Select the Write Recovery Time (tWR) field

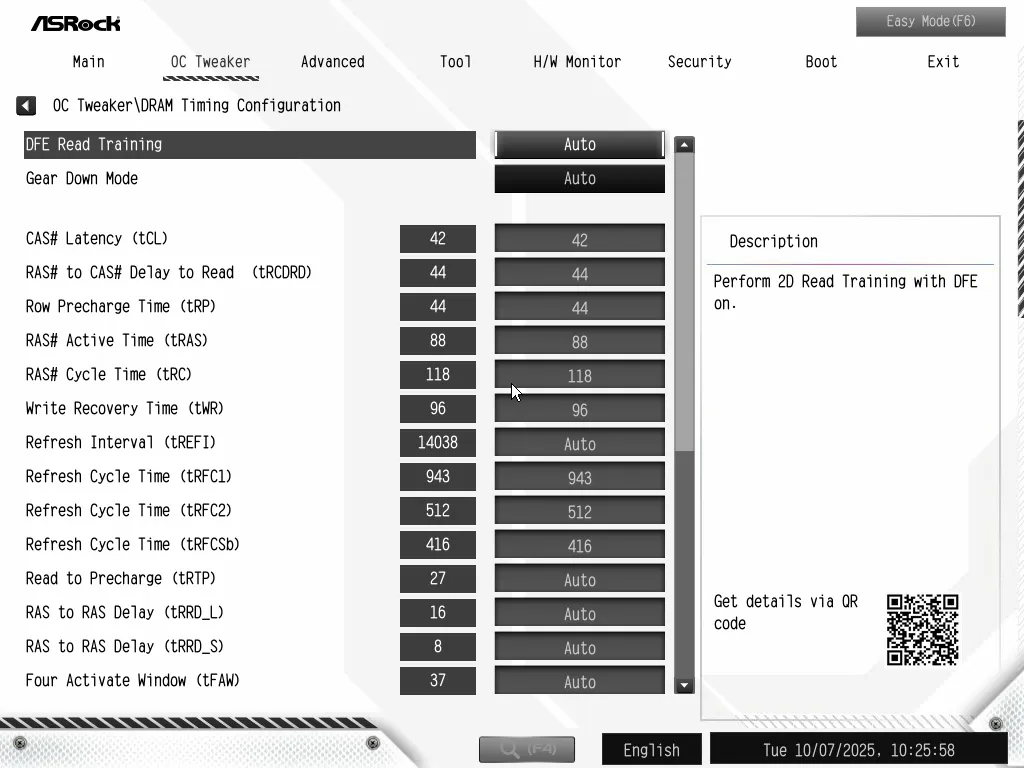coord(579,409)
